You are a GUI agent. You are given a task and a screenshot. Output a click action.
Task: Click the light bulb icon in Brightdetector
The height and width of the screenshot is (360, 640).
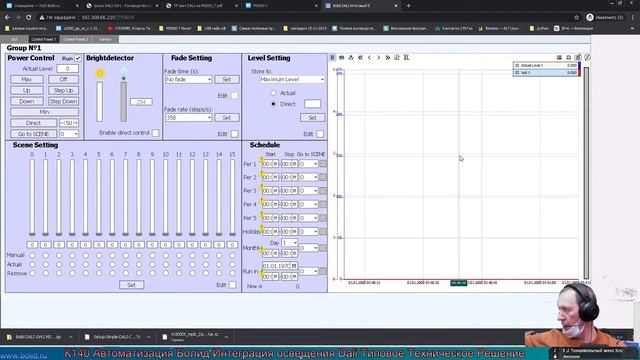tap(123, 73)
